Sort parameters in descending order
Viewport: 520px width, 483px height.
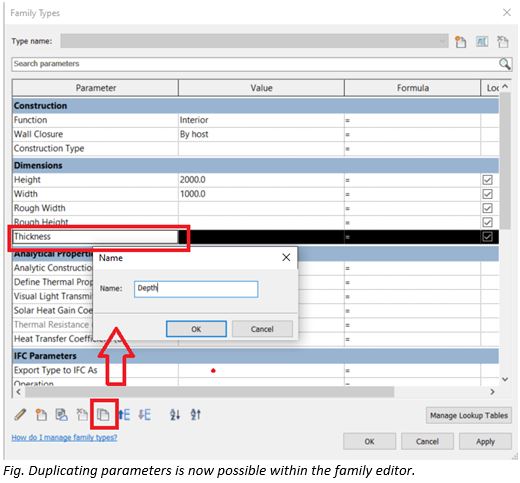point(195,415)
